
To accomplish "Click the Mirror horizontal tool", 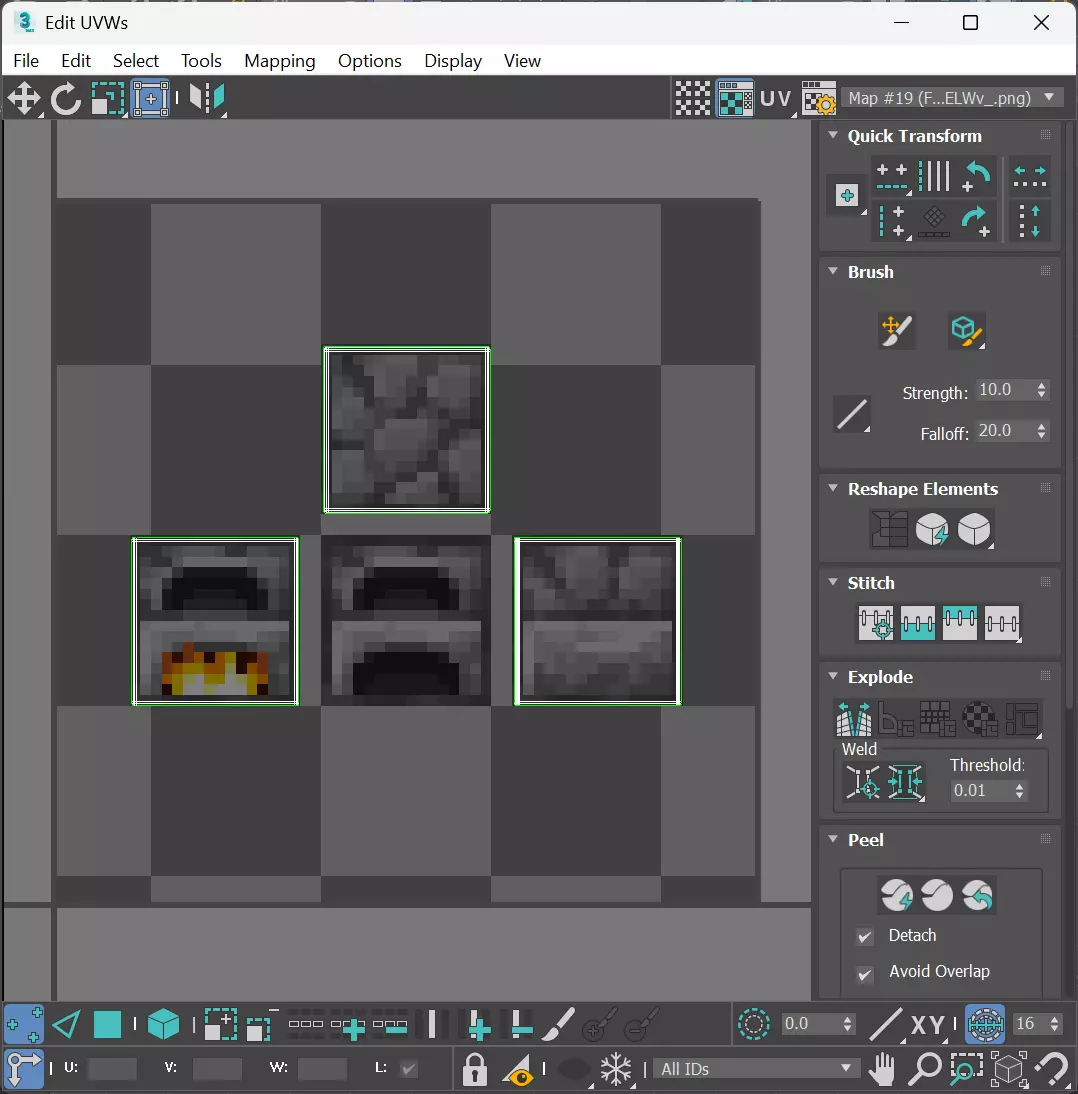I will [207, 98].
